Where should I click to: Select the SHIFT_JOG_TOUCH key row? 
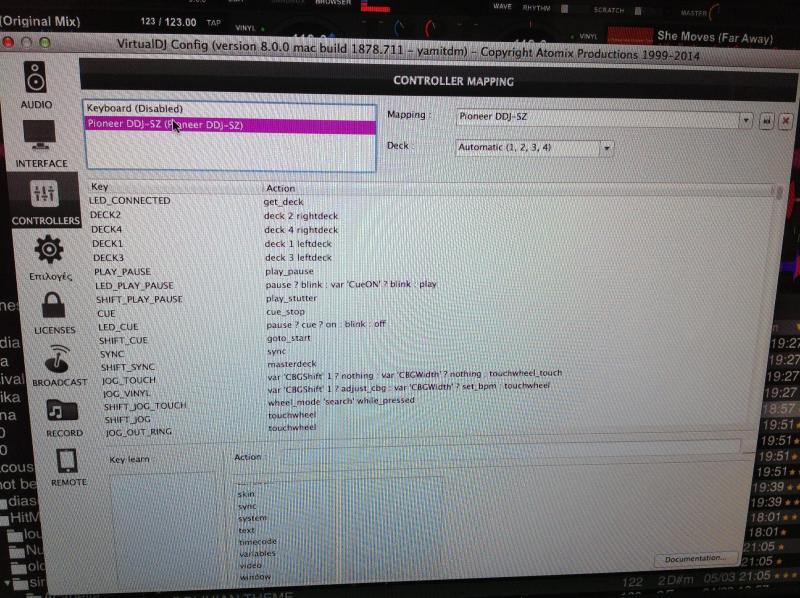(145, 406)
